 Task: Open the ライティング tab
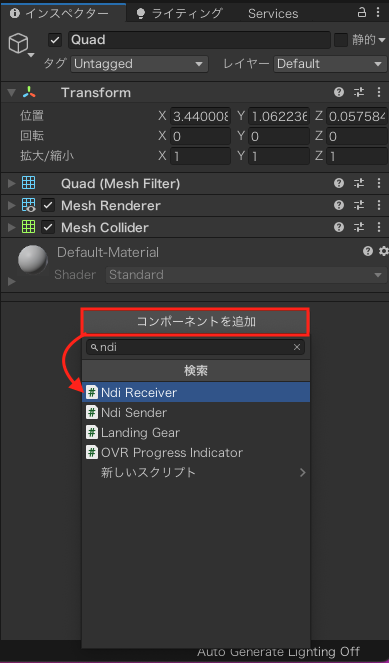179,13
